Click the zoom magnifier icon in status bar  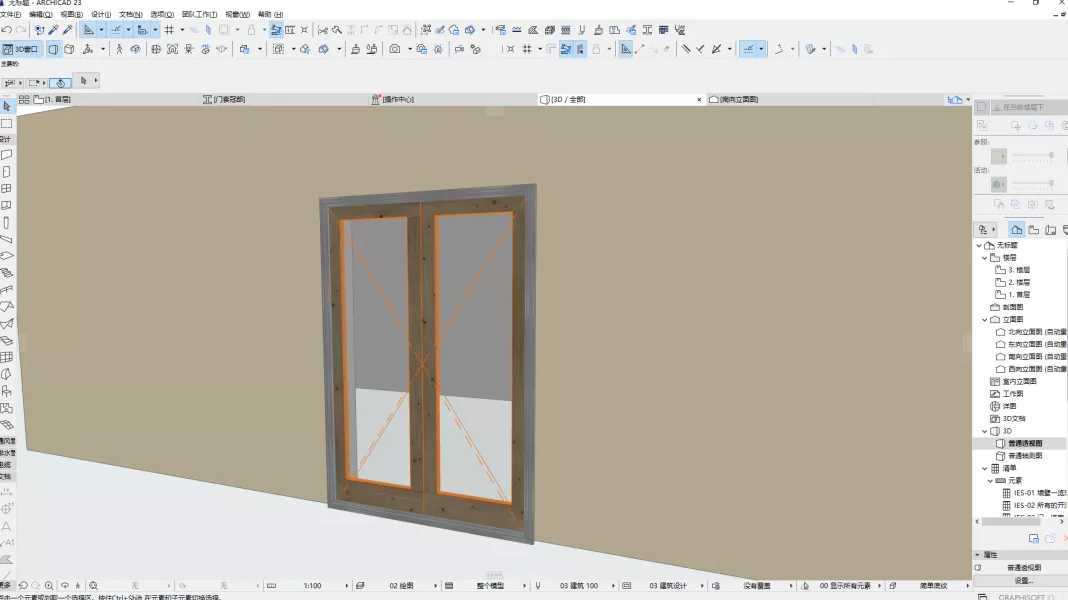click(49, 586)
